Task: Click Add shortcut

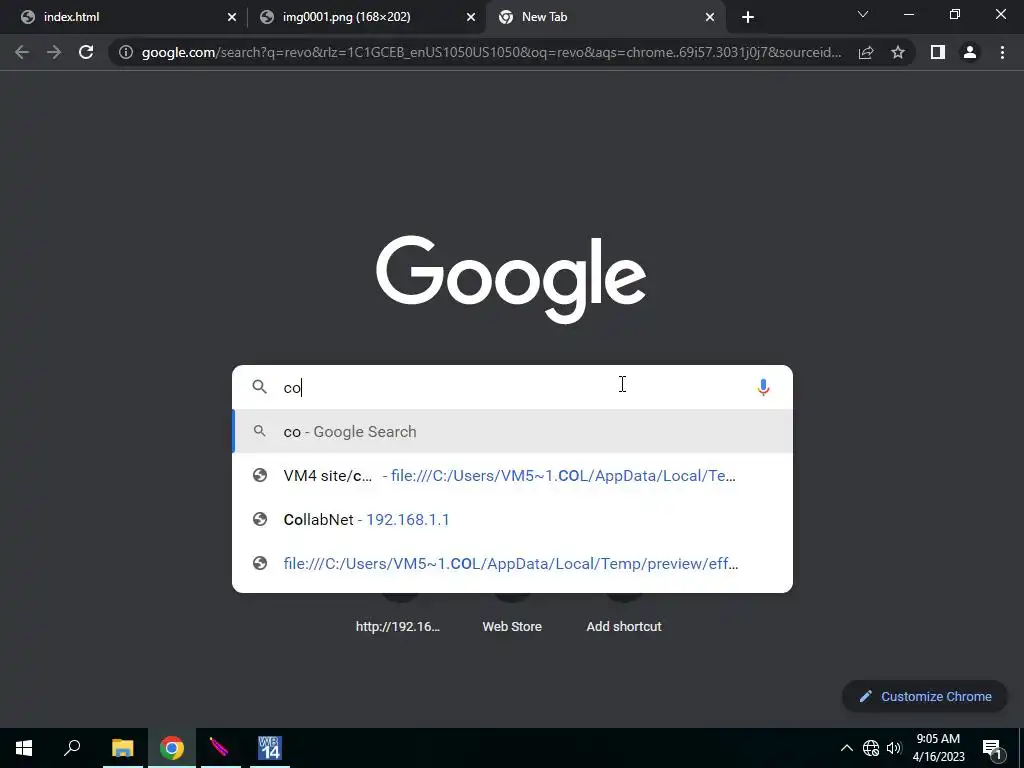Action: pos(624,626)
